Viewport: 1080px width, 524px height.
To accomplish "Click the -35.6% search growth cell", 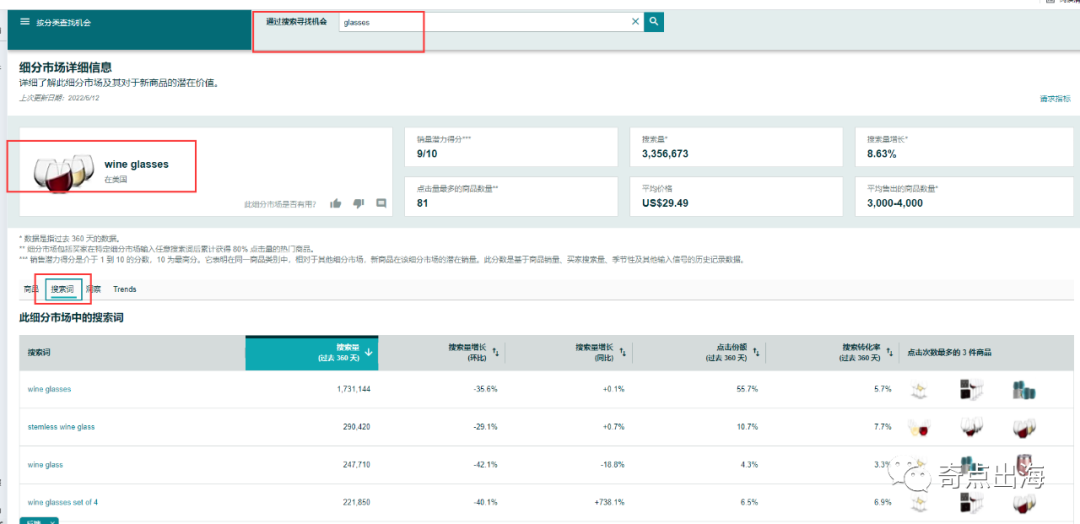I will click(485, 389).
